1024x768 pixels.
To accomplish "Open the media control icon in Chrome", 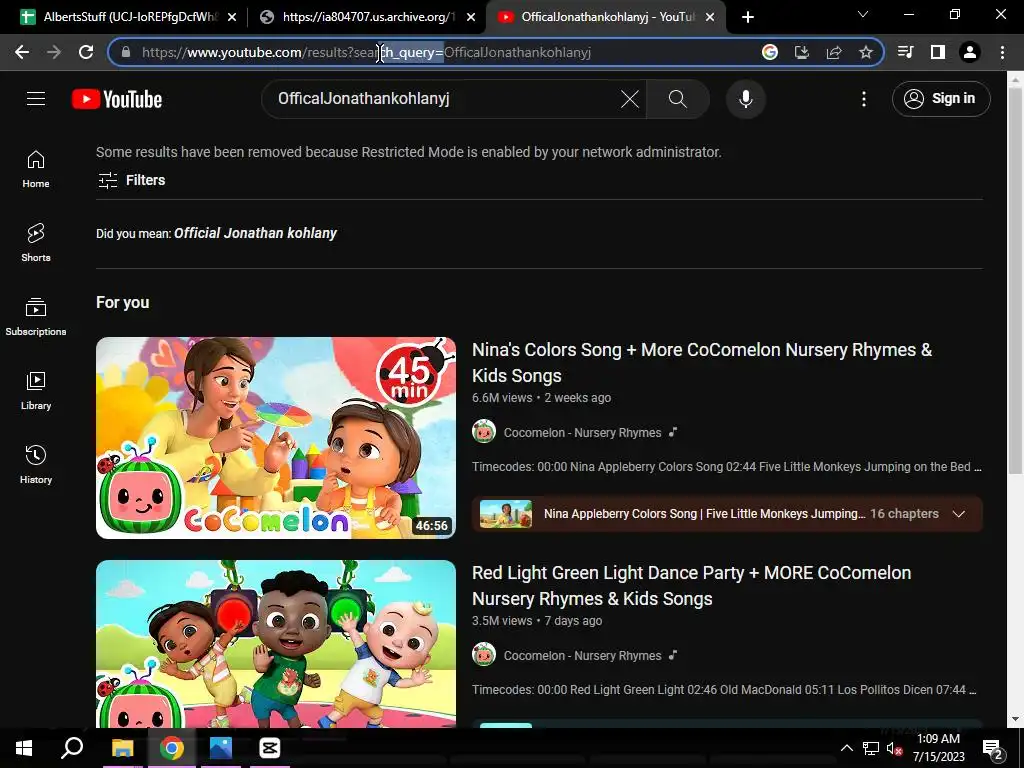I will (x=906, y=52).
